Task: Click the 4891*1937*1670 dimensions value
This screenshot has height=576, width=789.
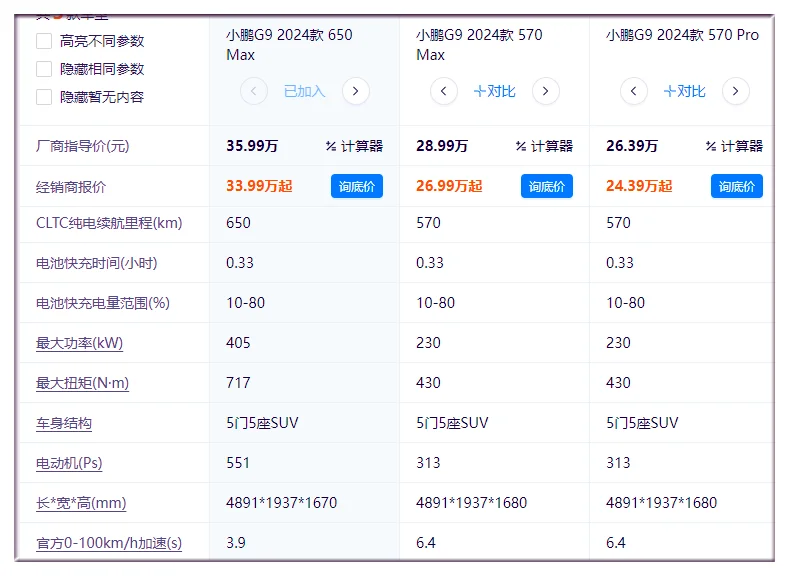Action: tap(282, 503)
